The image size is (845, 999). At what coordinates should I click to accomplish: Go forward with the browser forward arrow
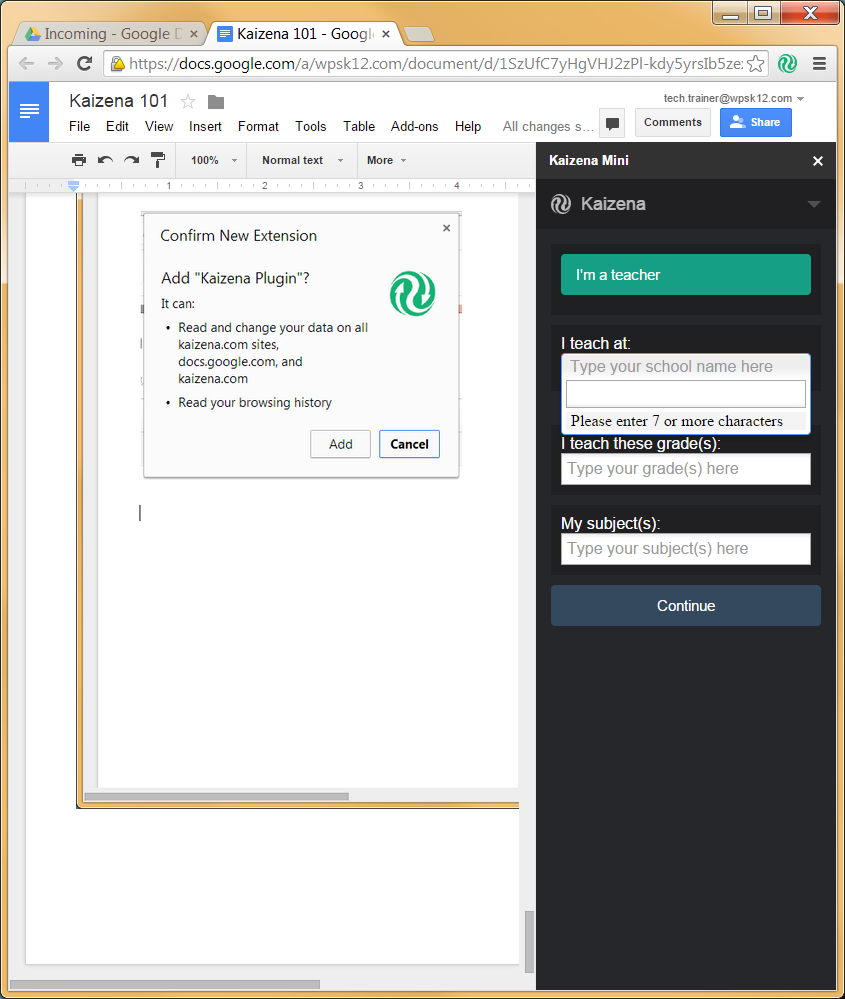[56, 63]
